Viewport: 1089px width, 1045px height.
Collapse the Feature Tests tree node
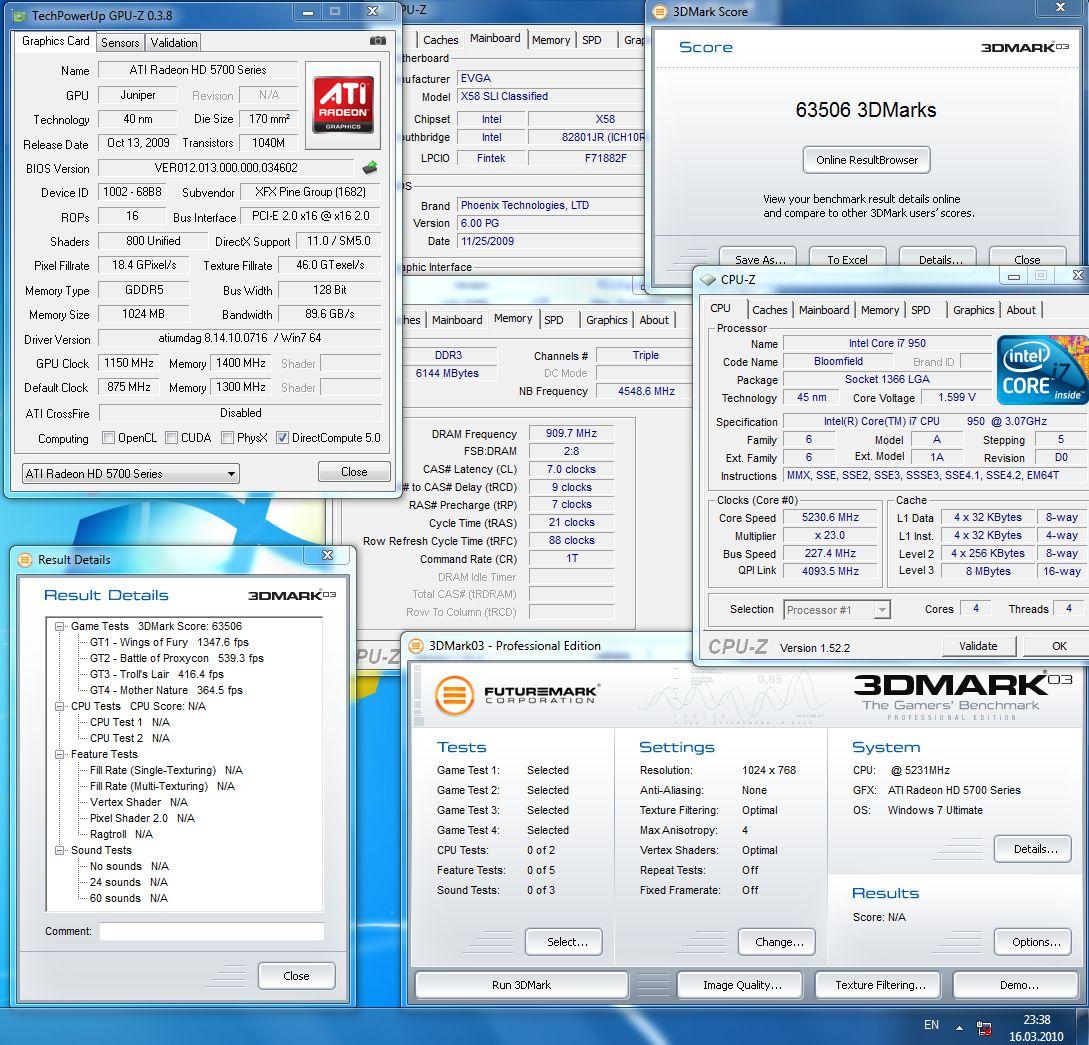tap(60, 754)
